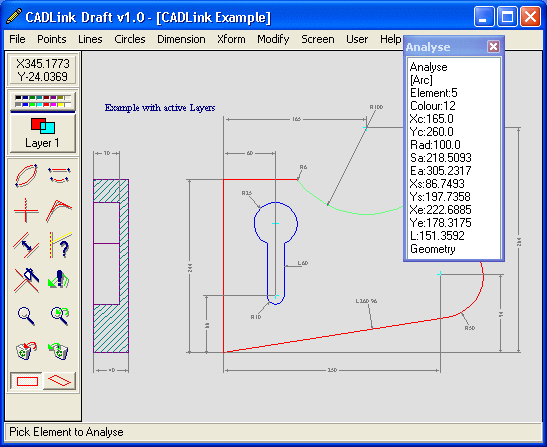Click the Xc:165.0 entry
The width and height of the screenshot is (547, 447).
click(432, 119)
